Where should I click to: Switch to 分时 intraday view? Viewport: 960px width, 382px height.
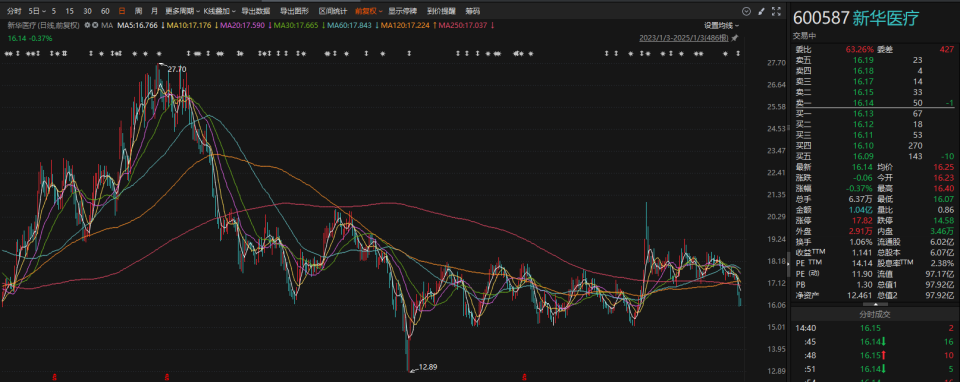13,11
